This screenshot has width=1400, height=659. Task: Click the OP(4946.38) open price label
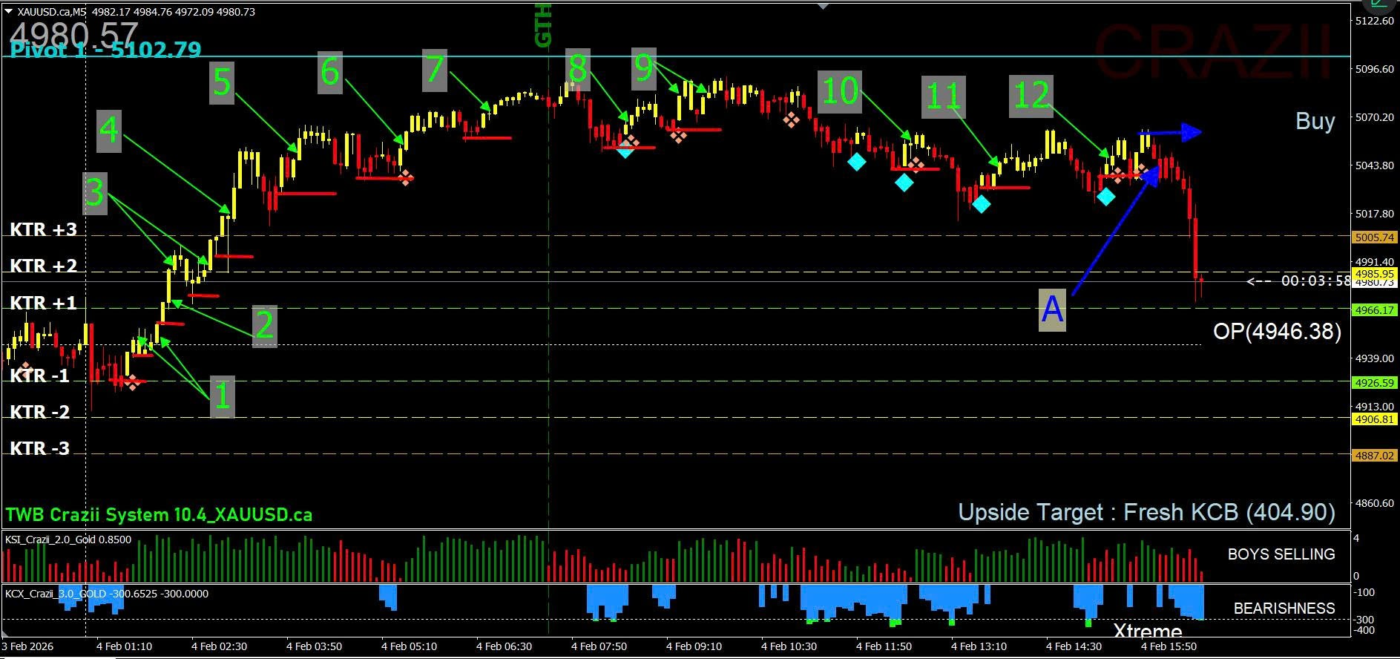pos(1276,332)
